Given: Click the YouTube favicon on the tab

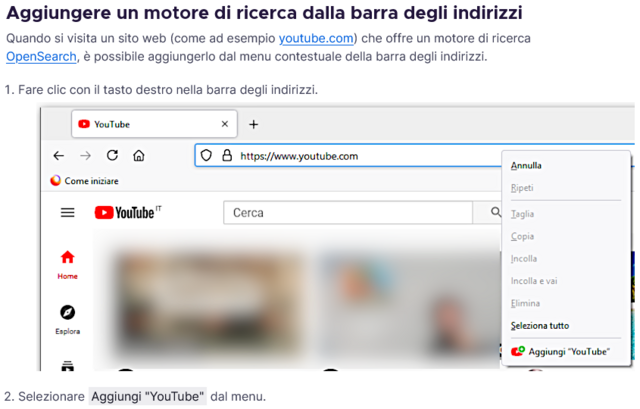Looking at the screenshot, I should point(84,124).
